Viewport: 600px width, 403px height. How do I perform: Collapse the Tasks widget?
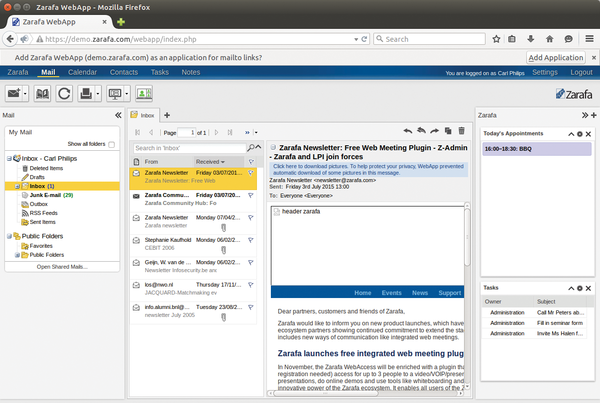pos(571,288)
